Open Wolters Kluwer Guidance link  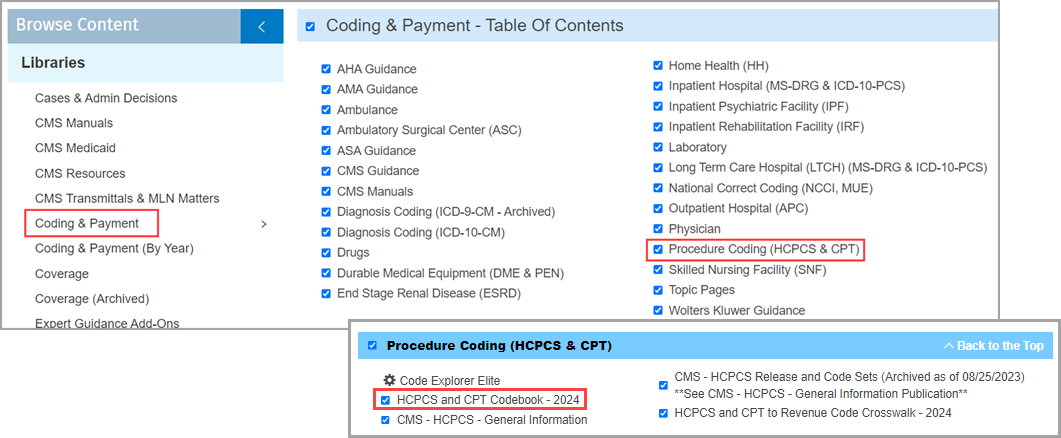click(x=737, y=311)
